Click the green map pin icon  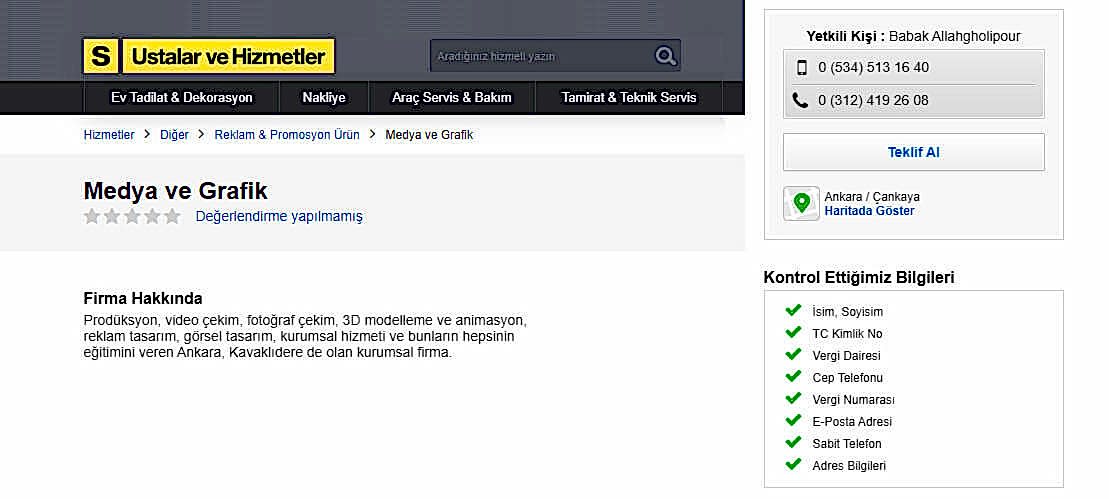[x=801, y=203]
